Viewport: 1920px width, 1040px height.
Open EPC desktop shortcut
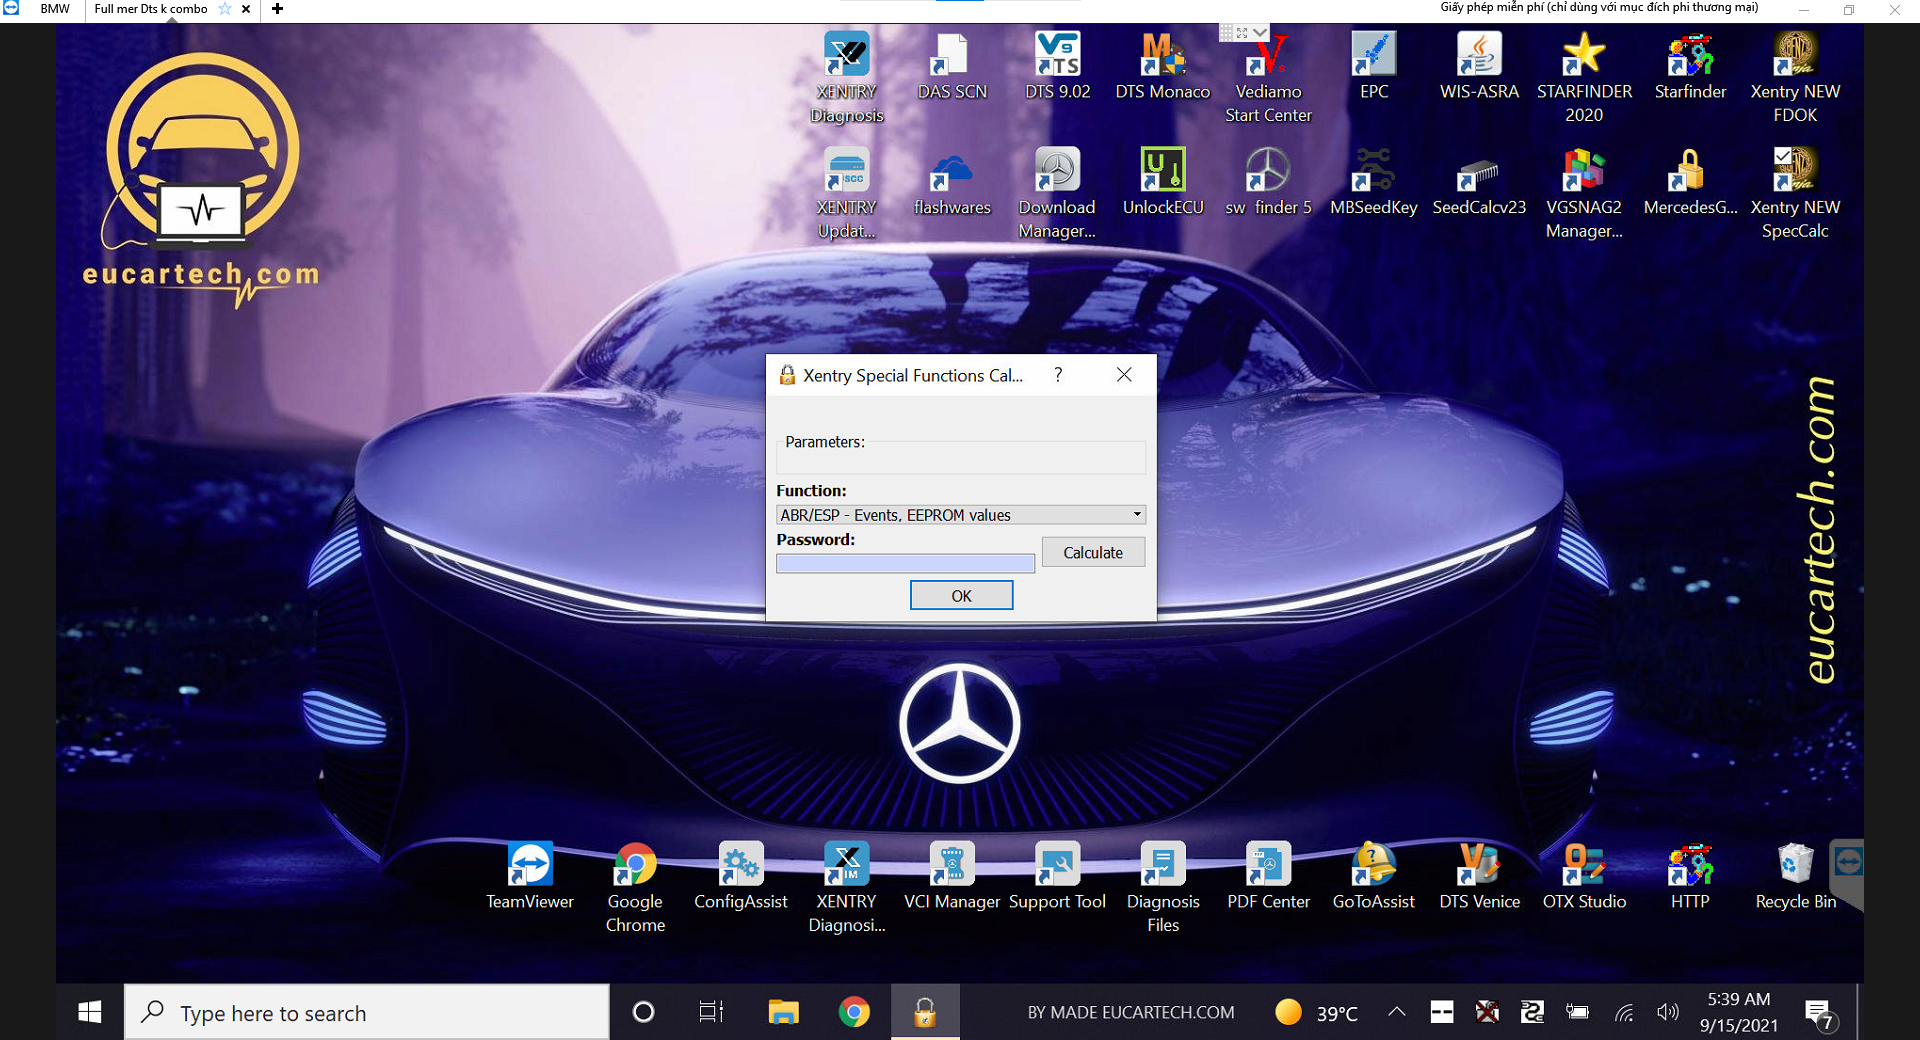coord(1374,66)
